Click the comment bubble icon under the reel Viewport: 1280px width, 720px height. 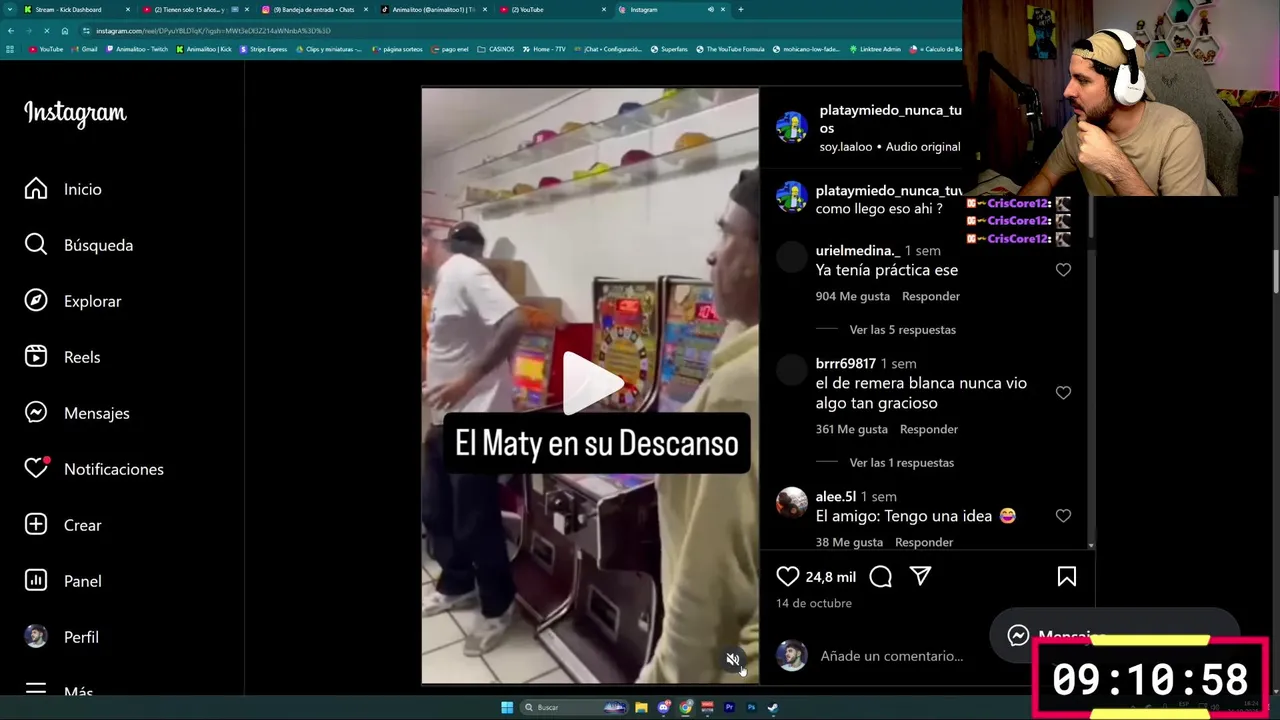point(880,576)
